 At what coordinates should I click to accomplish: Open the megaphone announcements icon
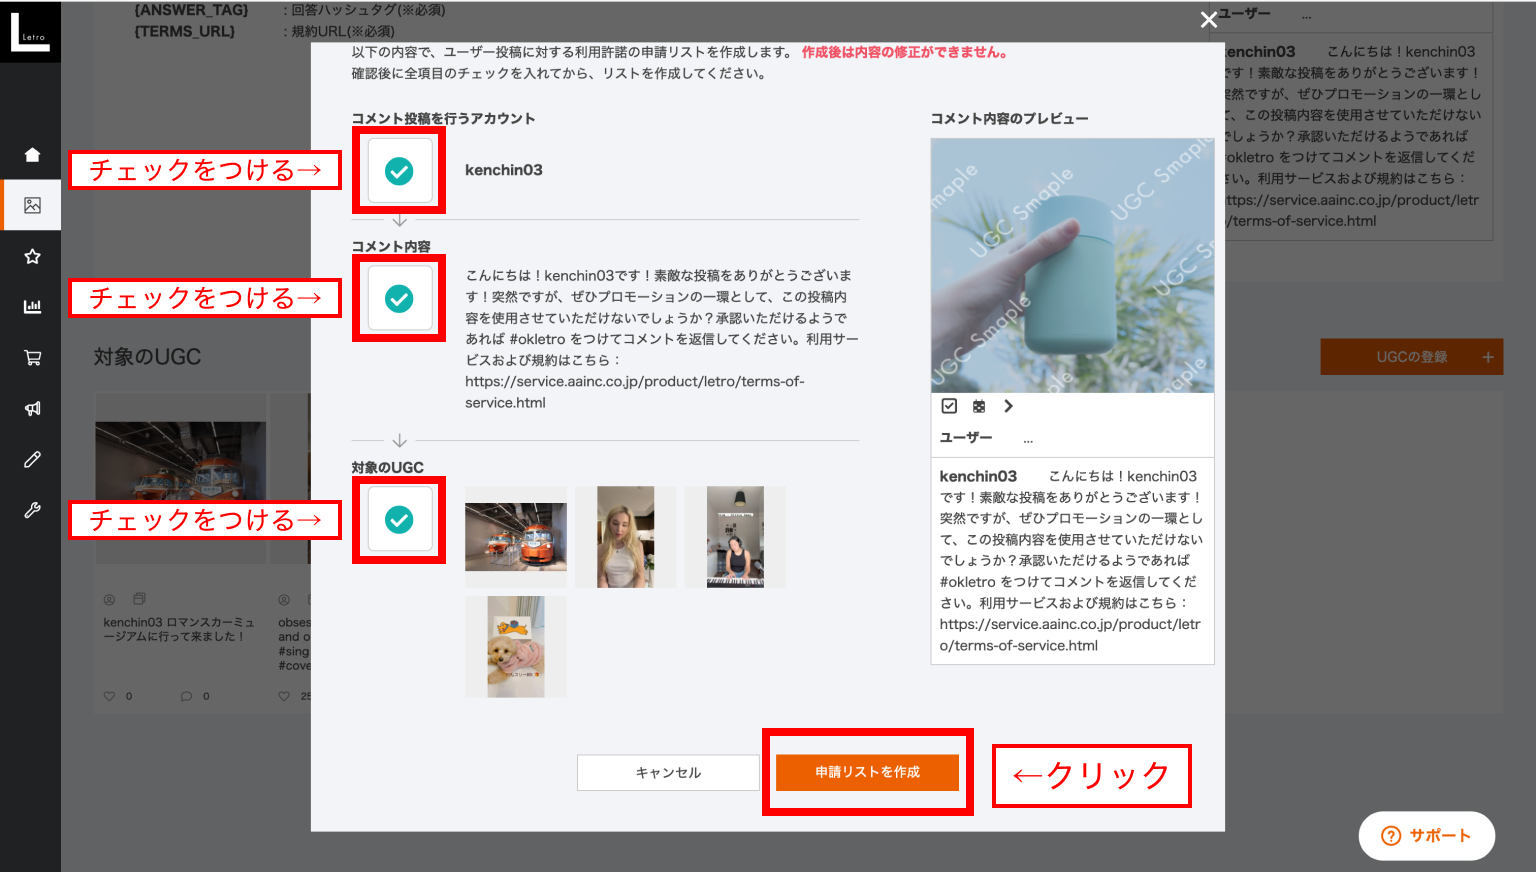(x=32, y=408)
